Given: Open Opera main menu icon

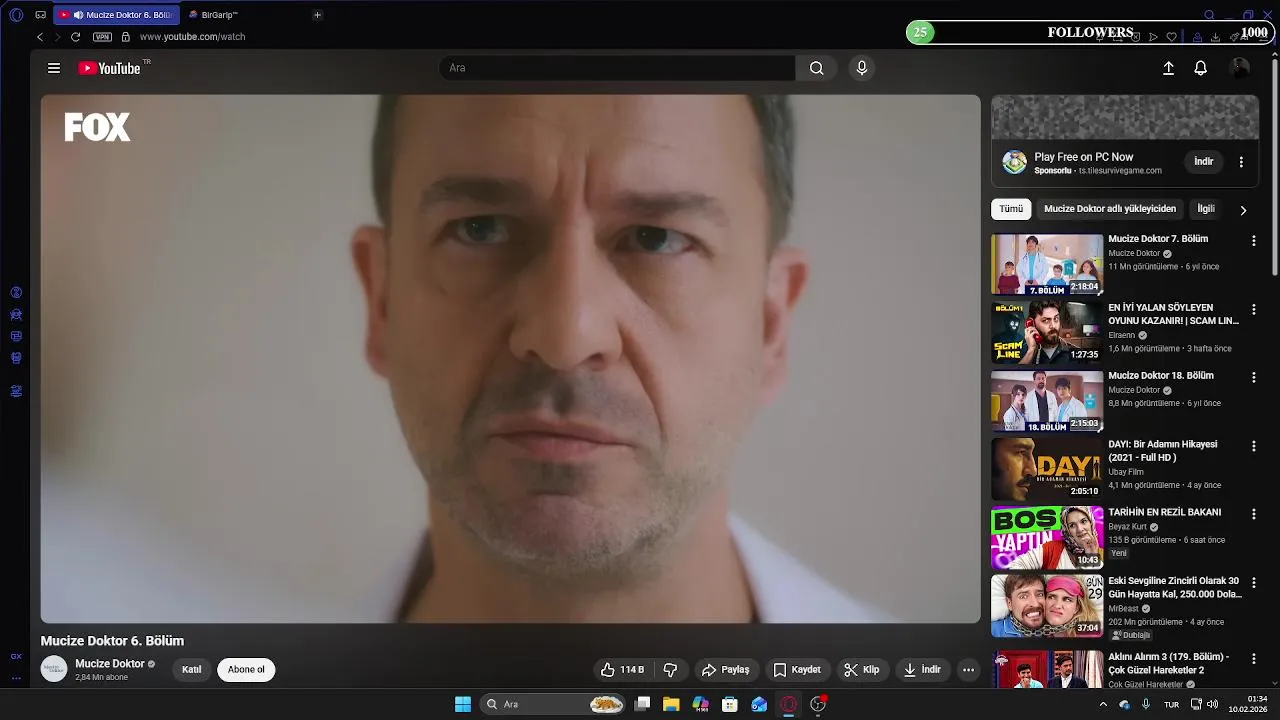Looking at the screenshot, I should (x=16, y=15).
